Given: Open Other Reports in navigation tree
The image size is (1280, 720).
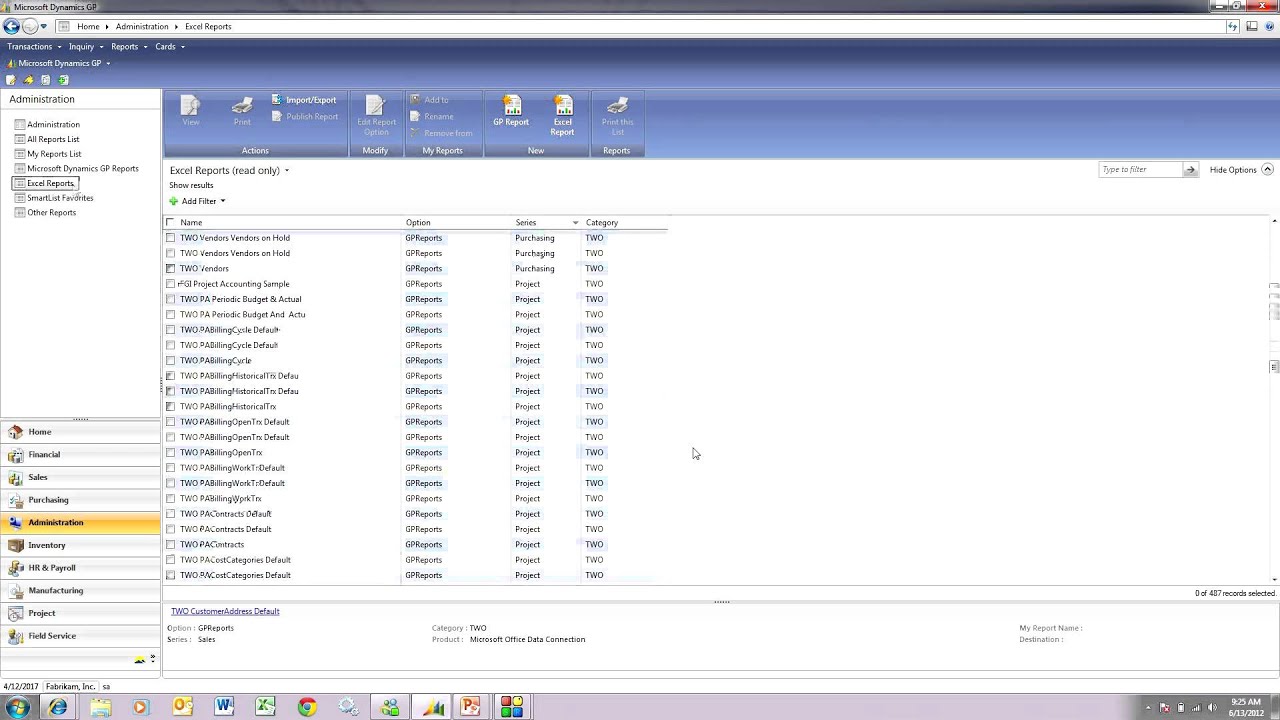Looking at the screenshot, I should 51,212.
